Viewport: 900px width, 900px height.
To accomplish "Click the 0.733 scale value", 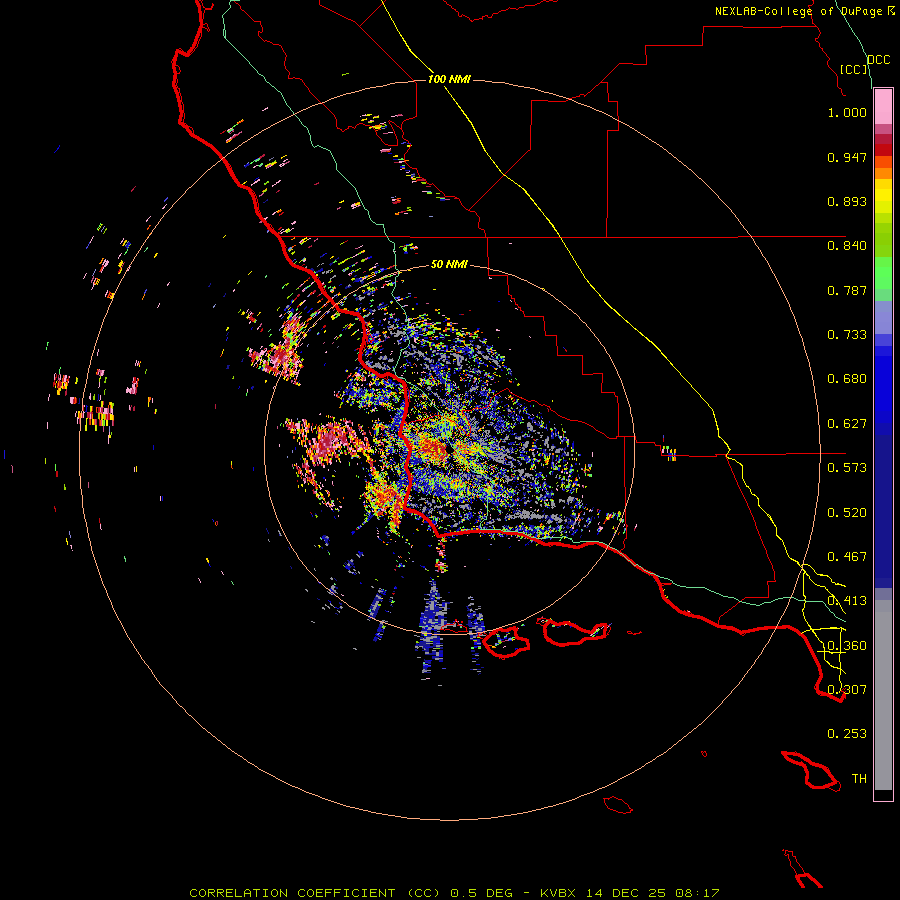I will coord(847,335).
